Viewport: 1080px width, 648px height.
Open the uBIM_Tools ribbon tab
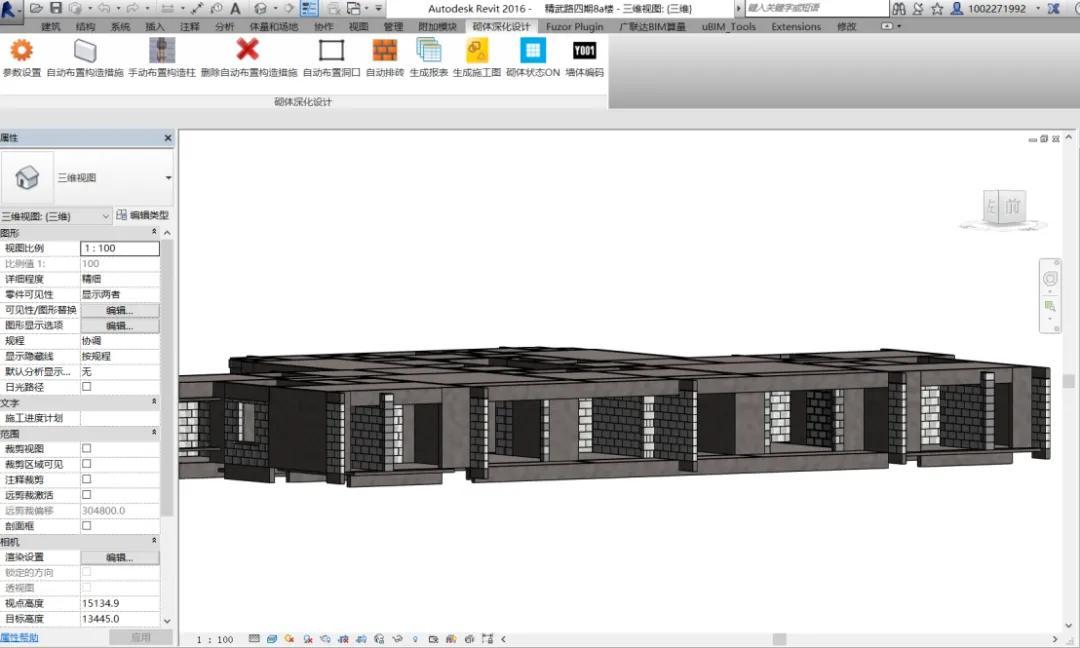(729, 26)
